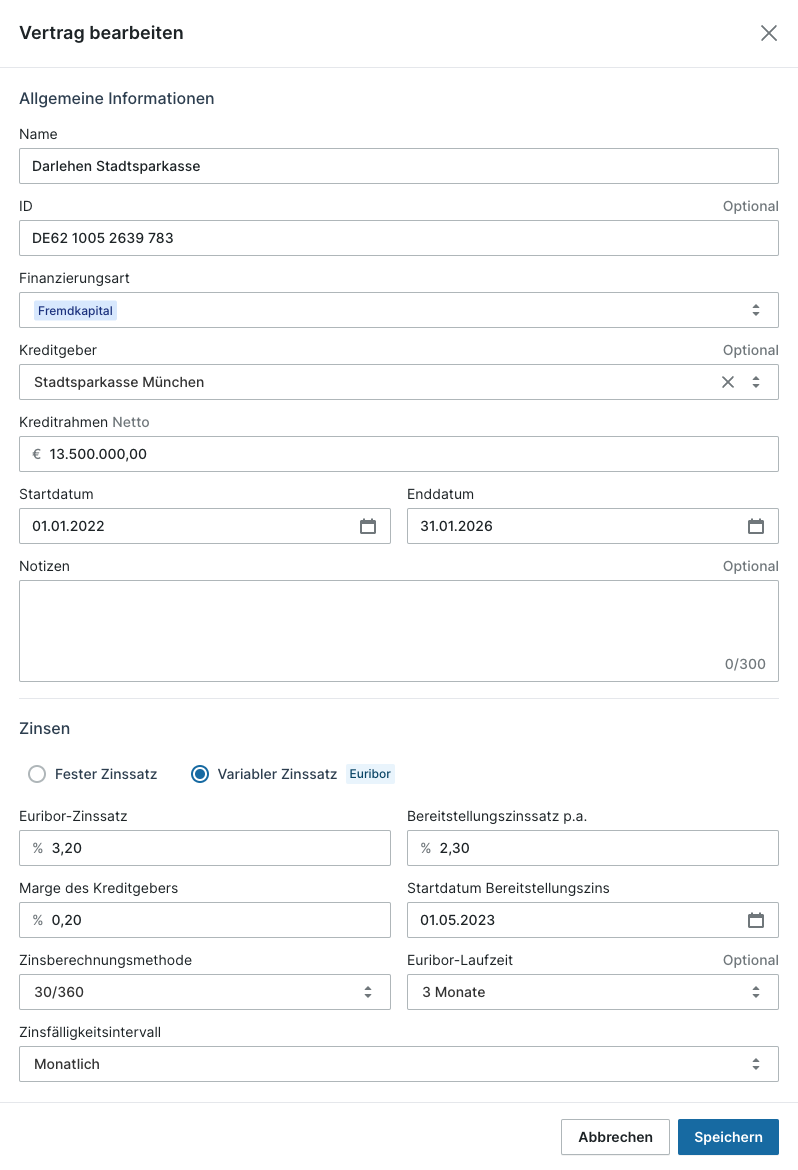The width and height of the screenshot is (798, 1170).
Task: Select the Variabler Zinssatz radio button
Action: pos(200,774)
